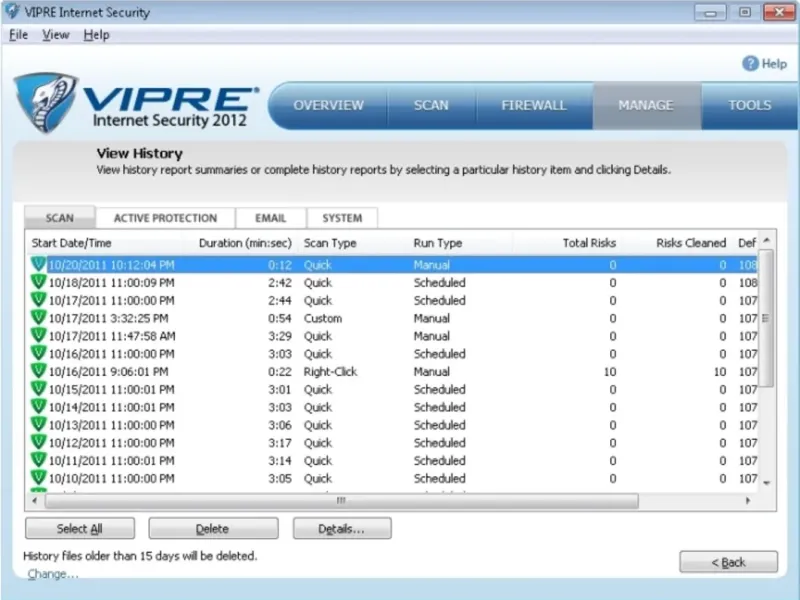
Task: Click shield icon for 10/18/2011 11:00:09 PM scan
Action: coord(39,283)
